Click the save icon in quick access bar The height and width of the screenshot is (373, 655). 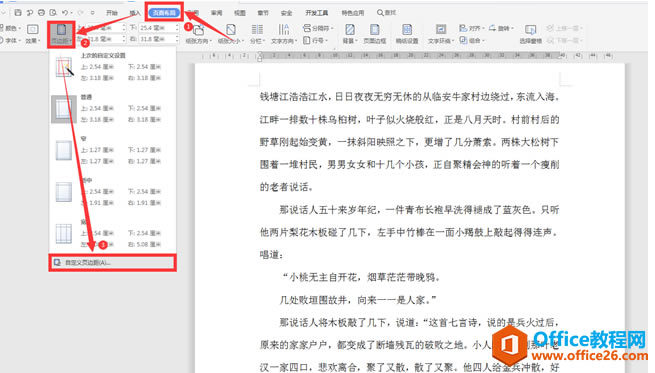pos(18,13)
